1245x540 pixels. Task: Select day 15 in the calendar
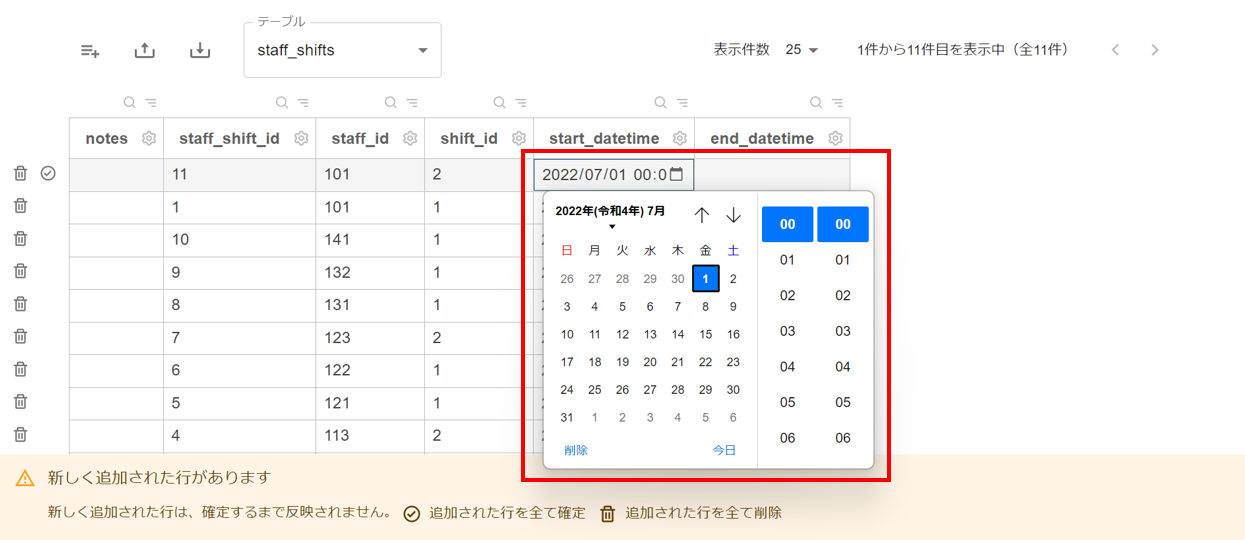tap(705, 335)
